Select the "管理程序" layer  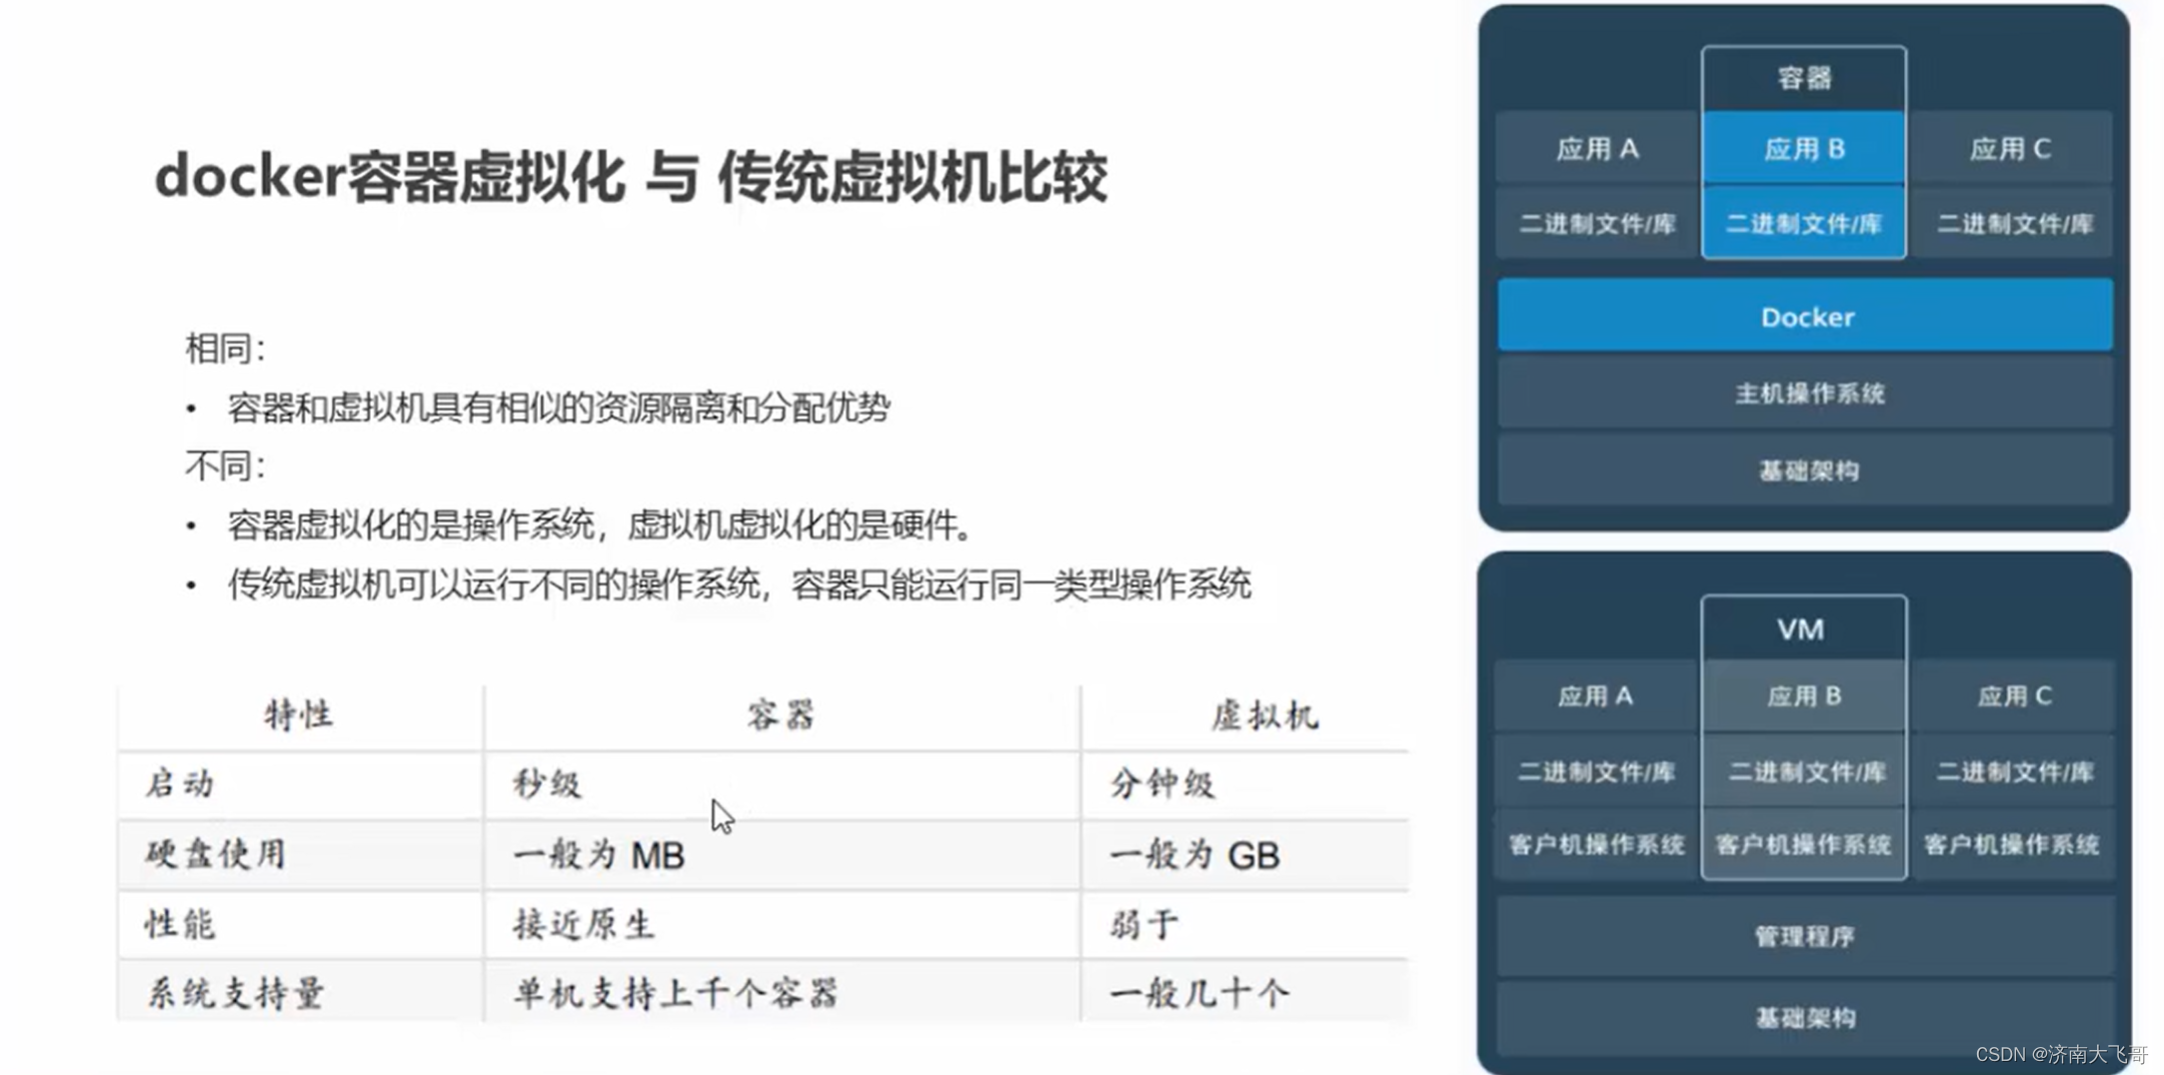1805,936
